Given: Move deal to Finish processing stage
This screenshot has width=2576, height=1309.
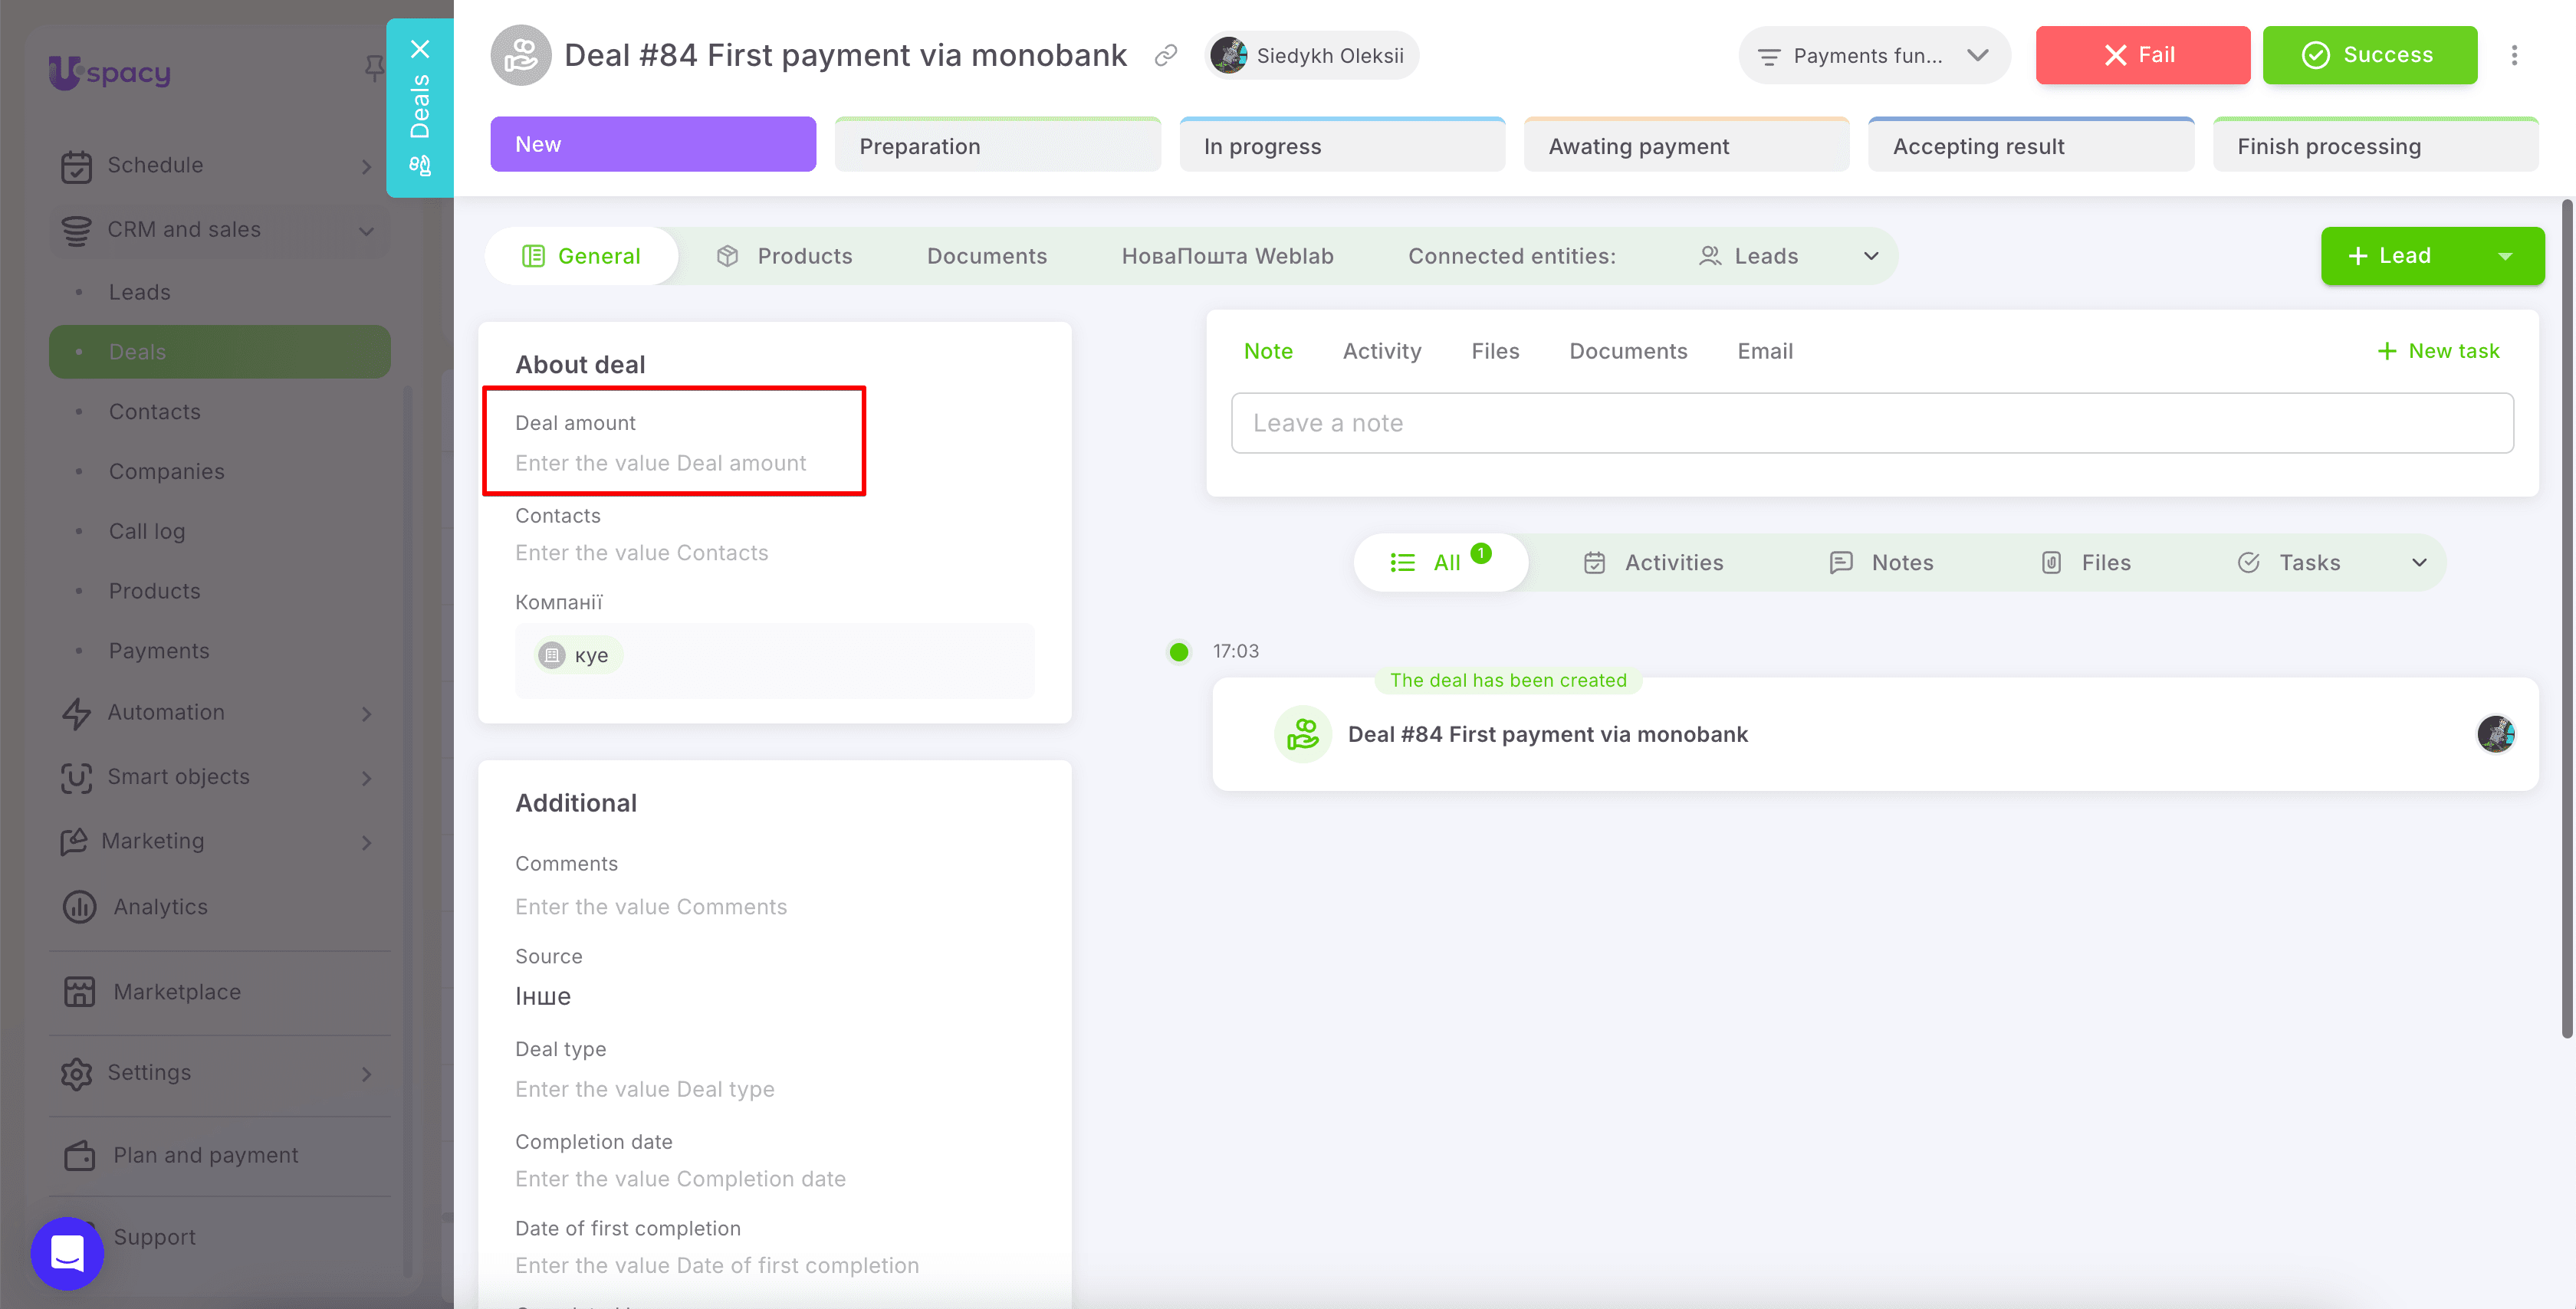Looking at the screenshot, I should coord(2376,145).
